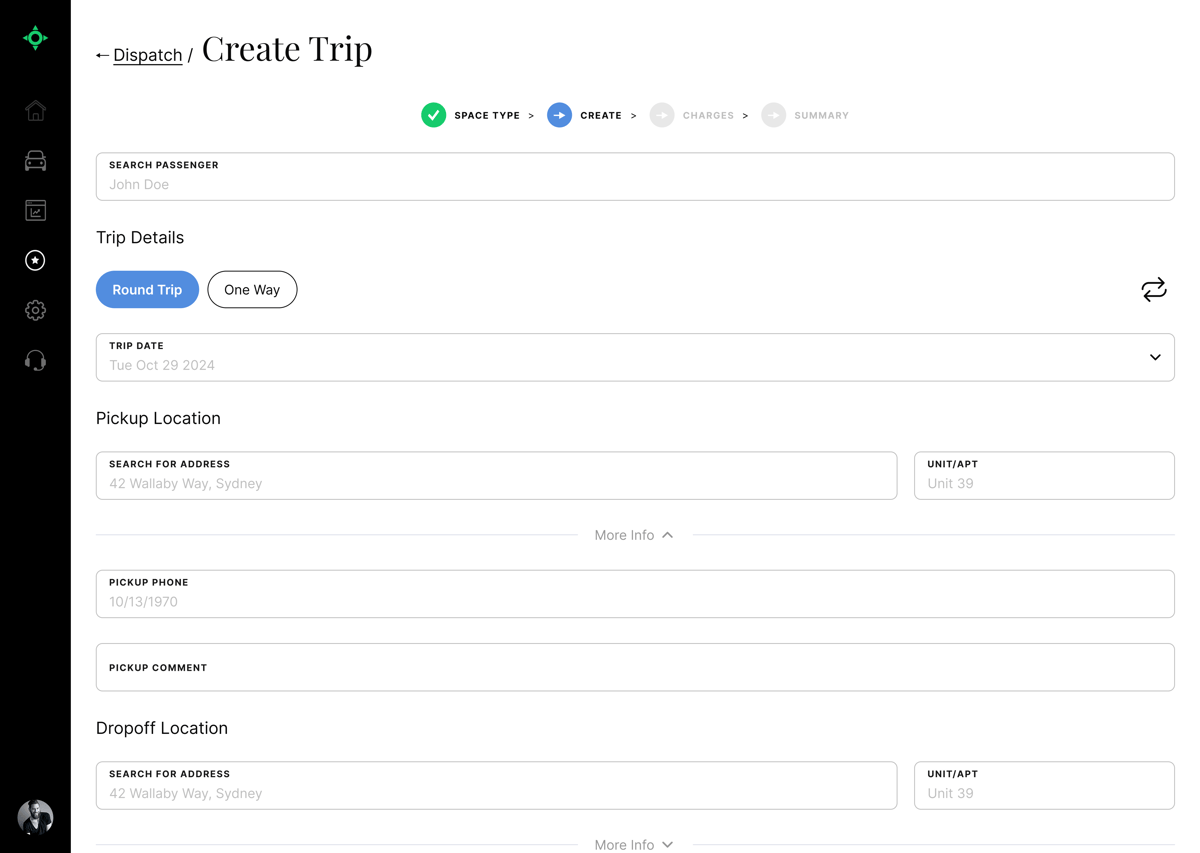Image resolution: width=1200 pixels, height=853 pixels.
Task: Open the reports chart icon in sidebar
Action: [x=35, y=211]
